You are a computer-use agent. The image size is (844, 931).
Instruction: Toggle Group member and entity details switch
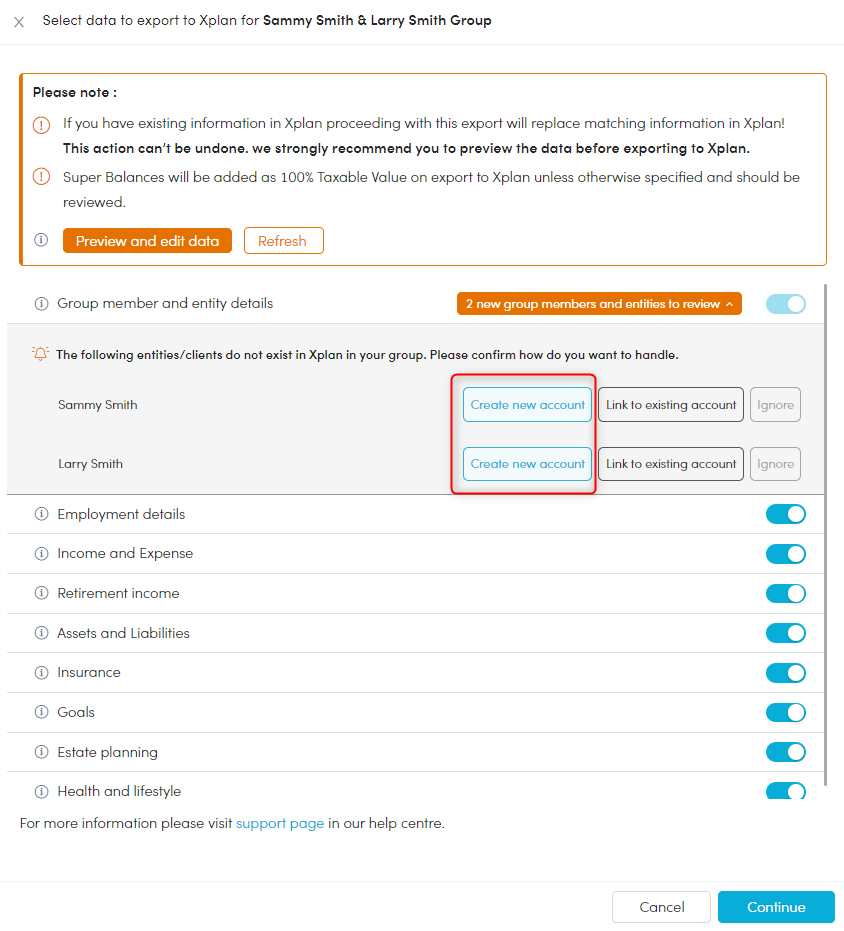pos(785,304)
